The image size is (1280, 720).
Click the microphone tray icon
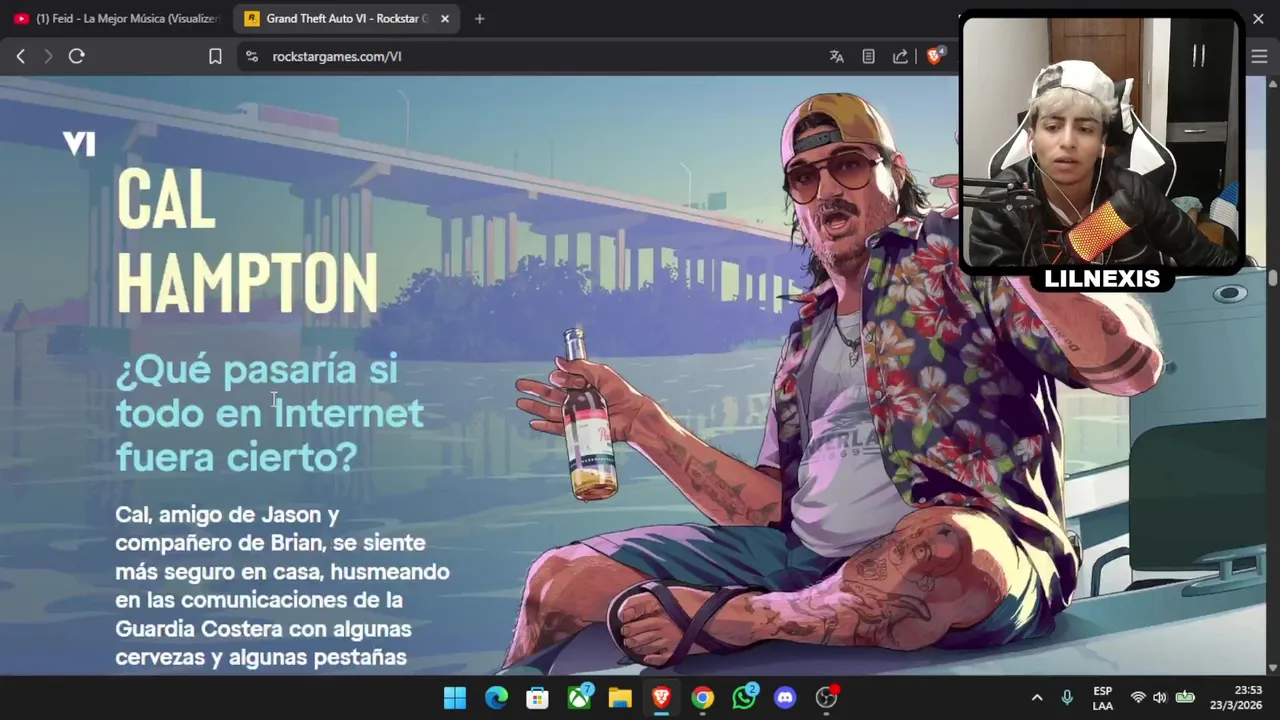click(1068, 698)
